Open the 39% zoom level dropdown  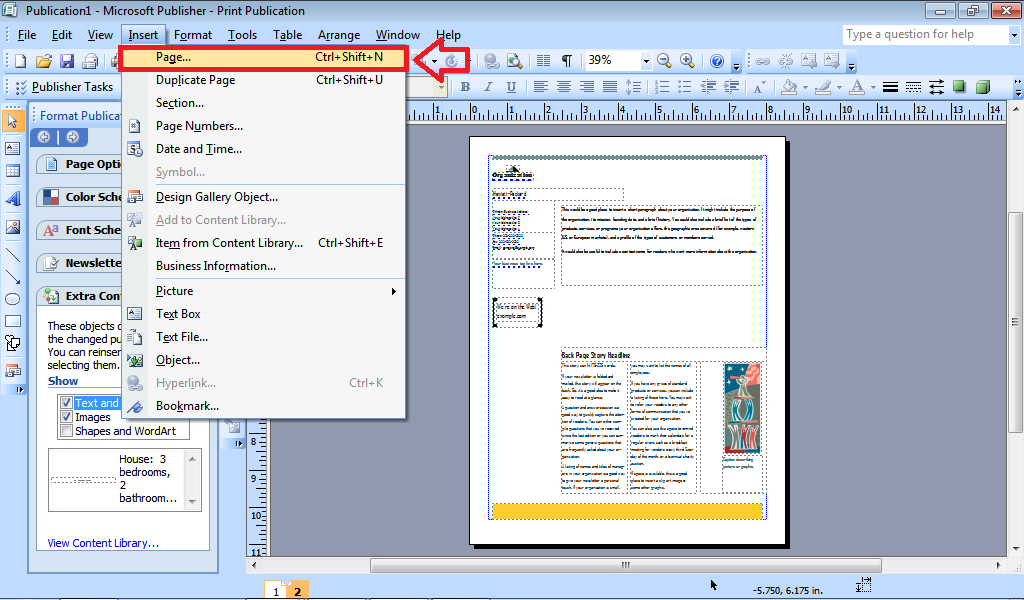pos(646,61)
